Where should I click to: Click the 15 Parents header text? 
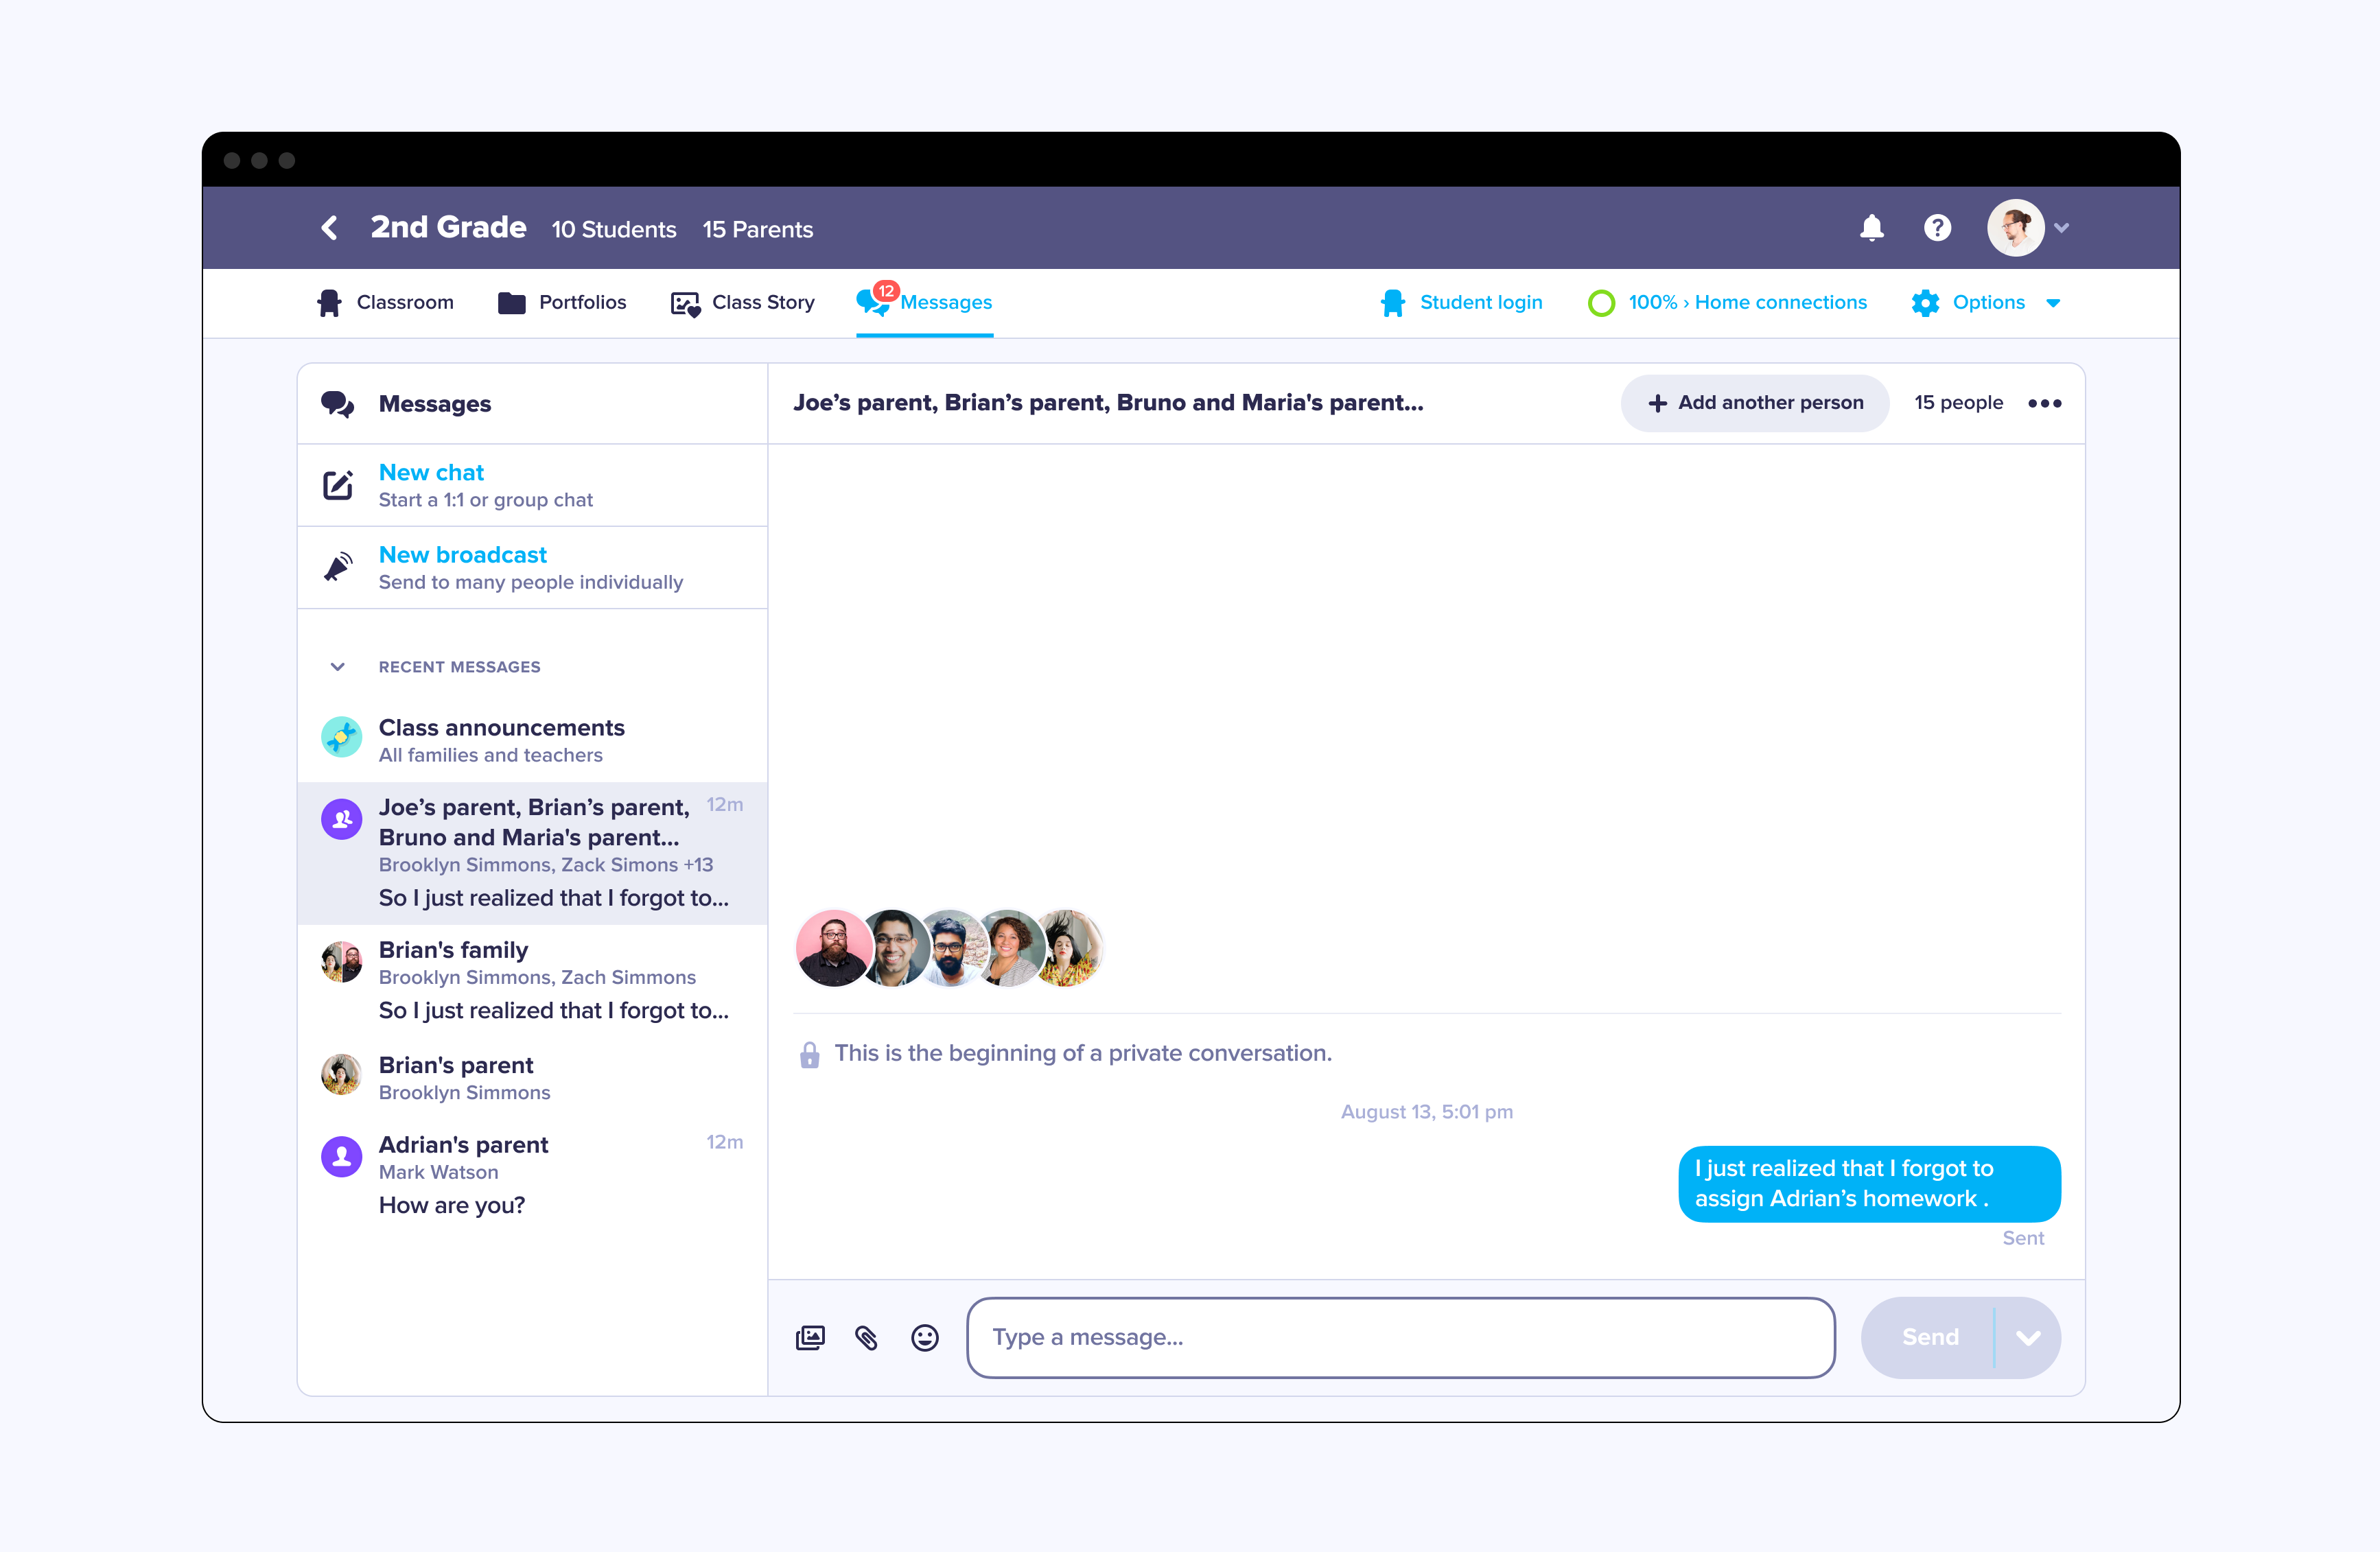click(x=758, y=230)
